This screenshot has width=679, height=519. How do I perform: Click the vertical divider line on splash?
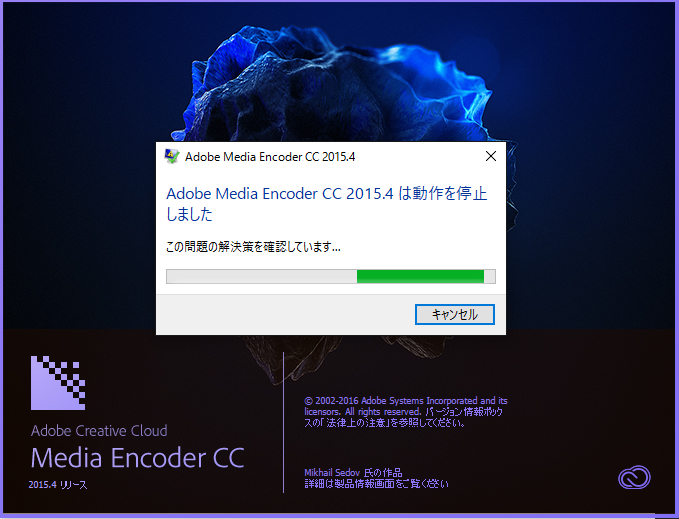tap(284, 422)
